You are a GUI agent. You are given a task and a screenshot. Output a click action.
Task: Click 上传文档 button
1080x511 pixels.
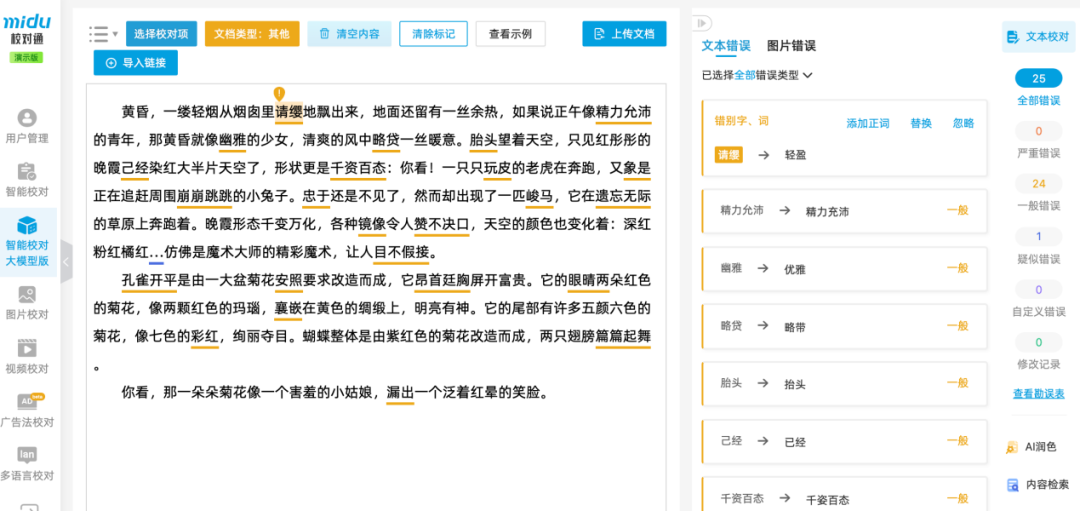[x=624, y=34]
